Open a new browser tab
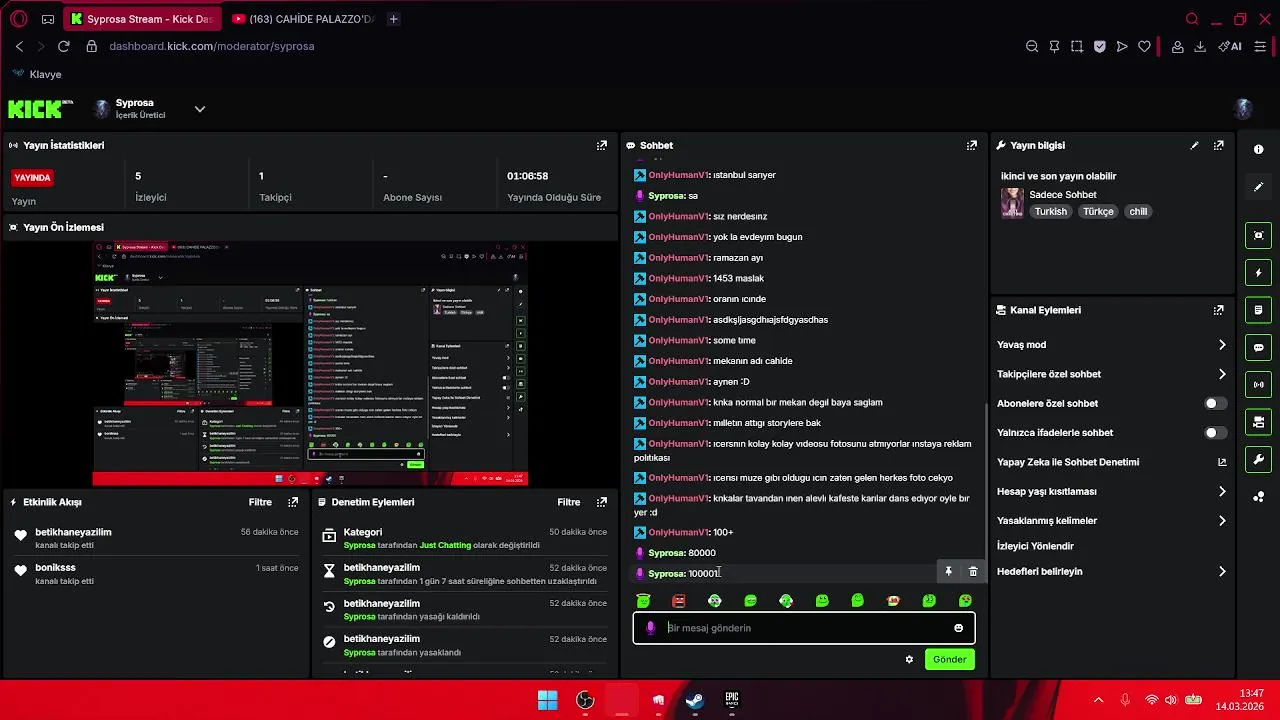 click(x=393, y=19)
